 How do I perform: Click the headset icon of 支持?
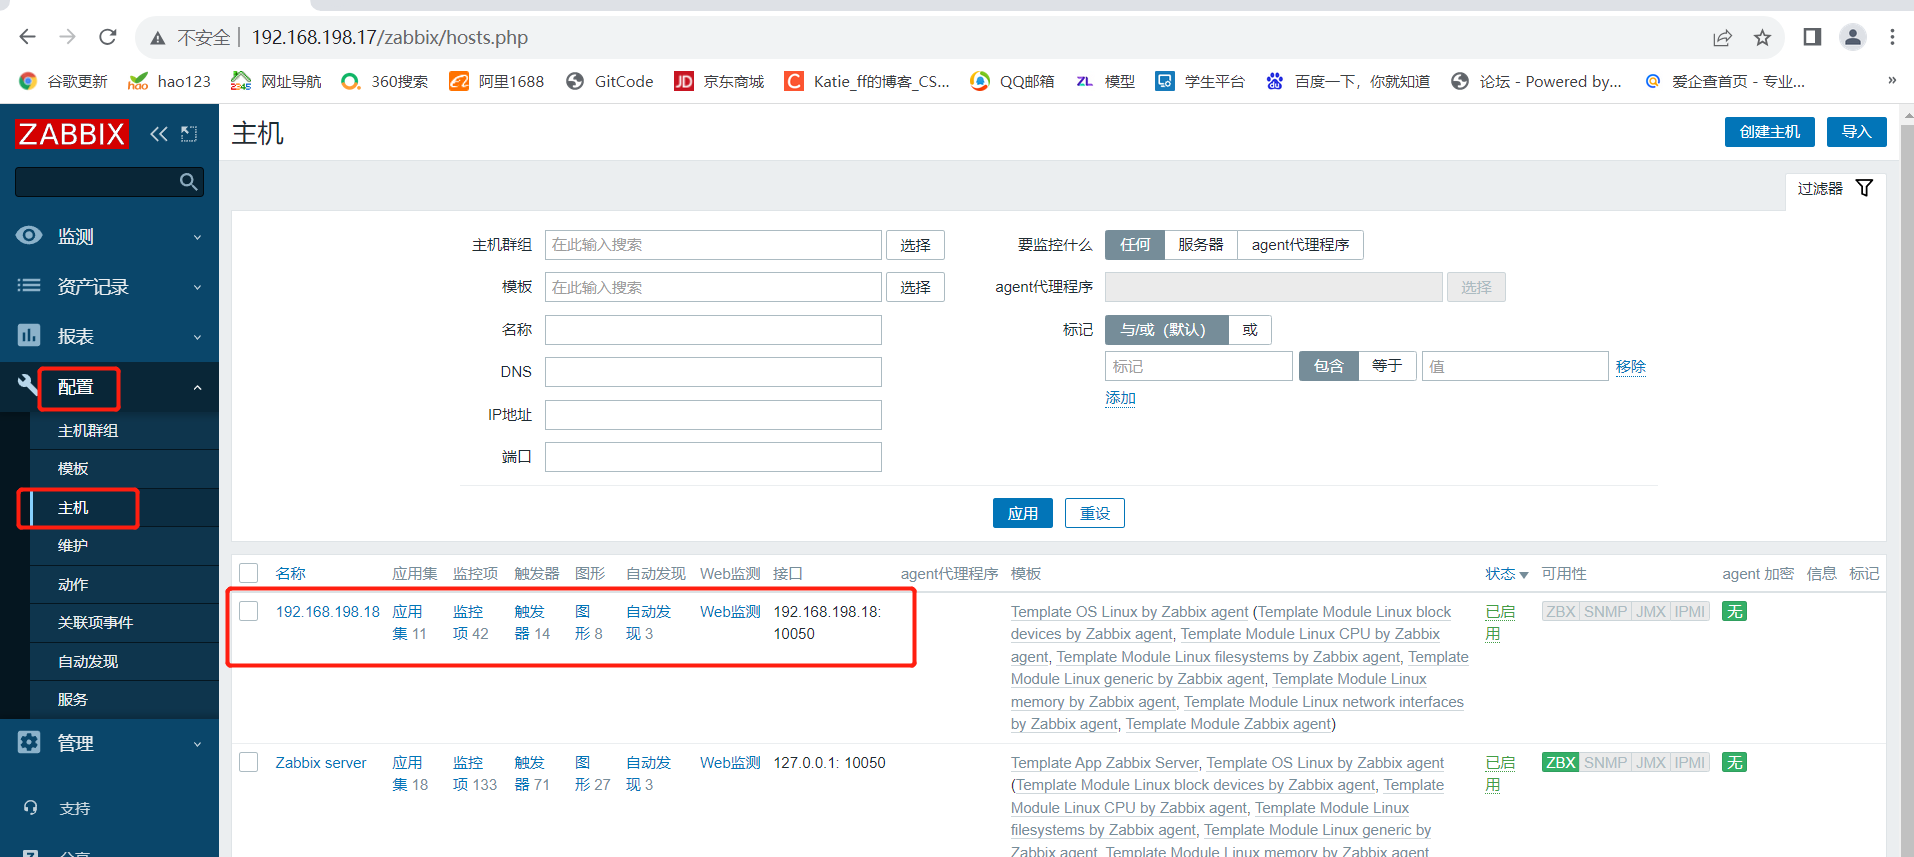tap(30, 807)
